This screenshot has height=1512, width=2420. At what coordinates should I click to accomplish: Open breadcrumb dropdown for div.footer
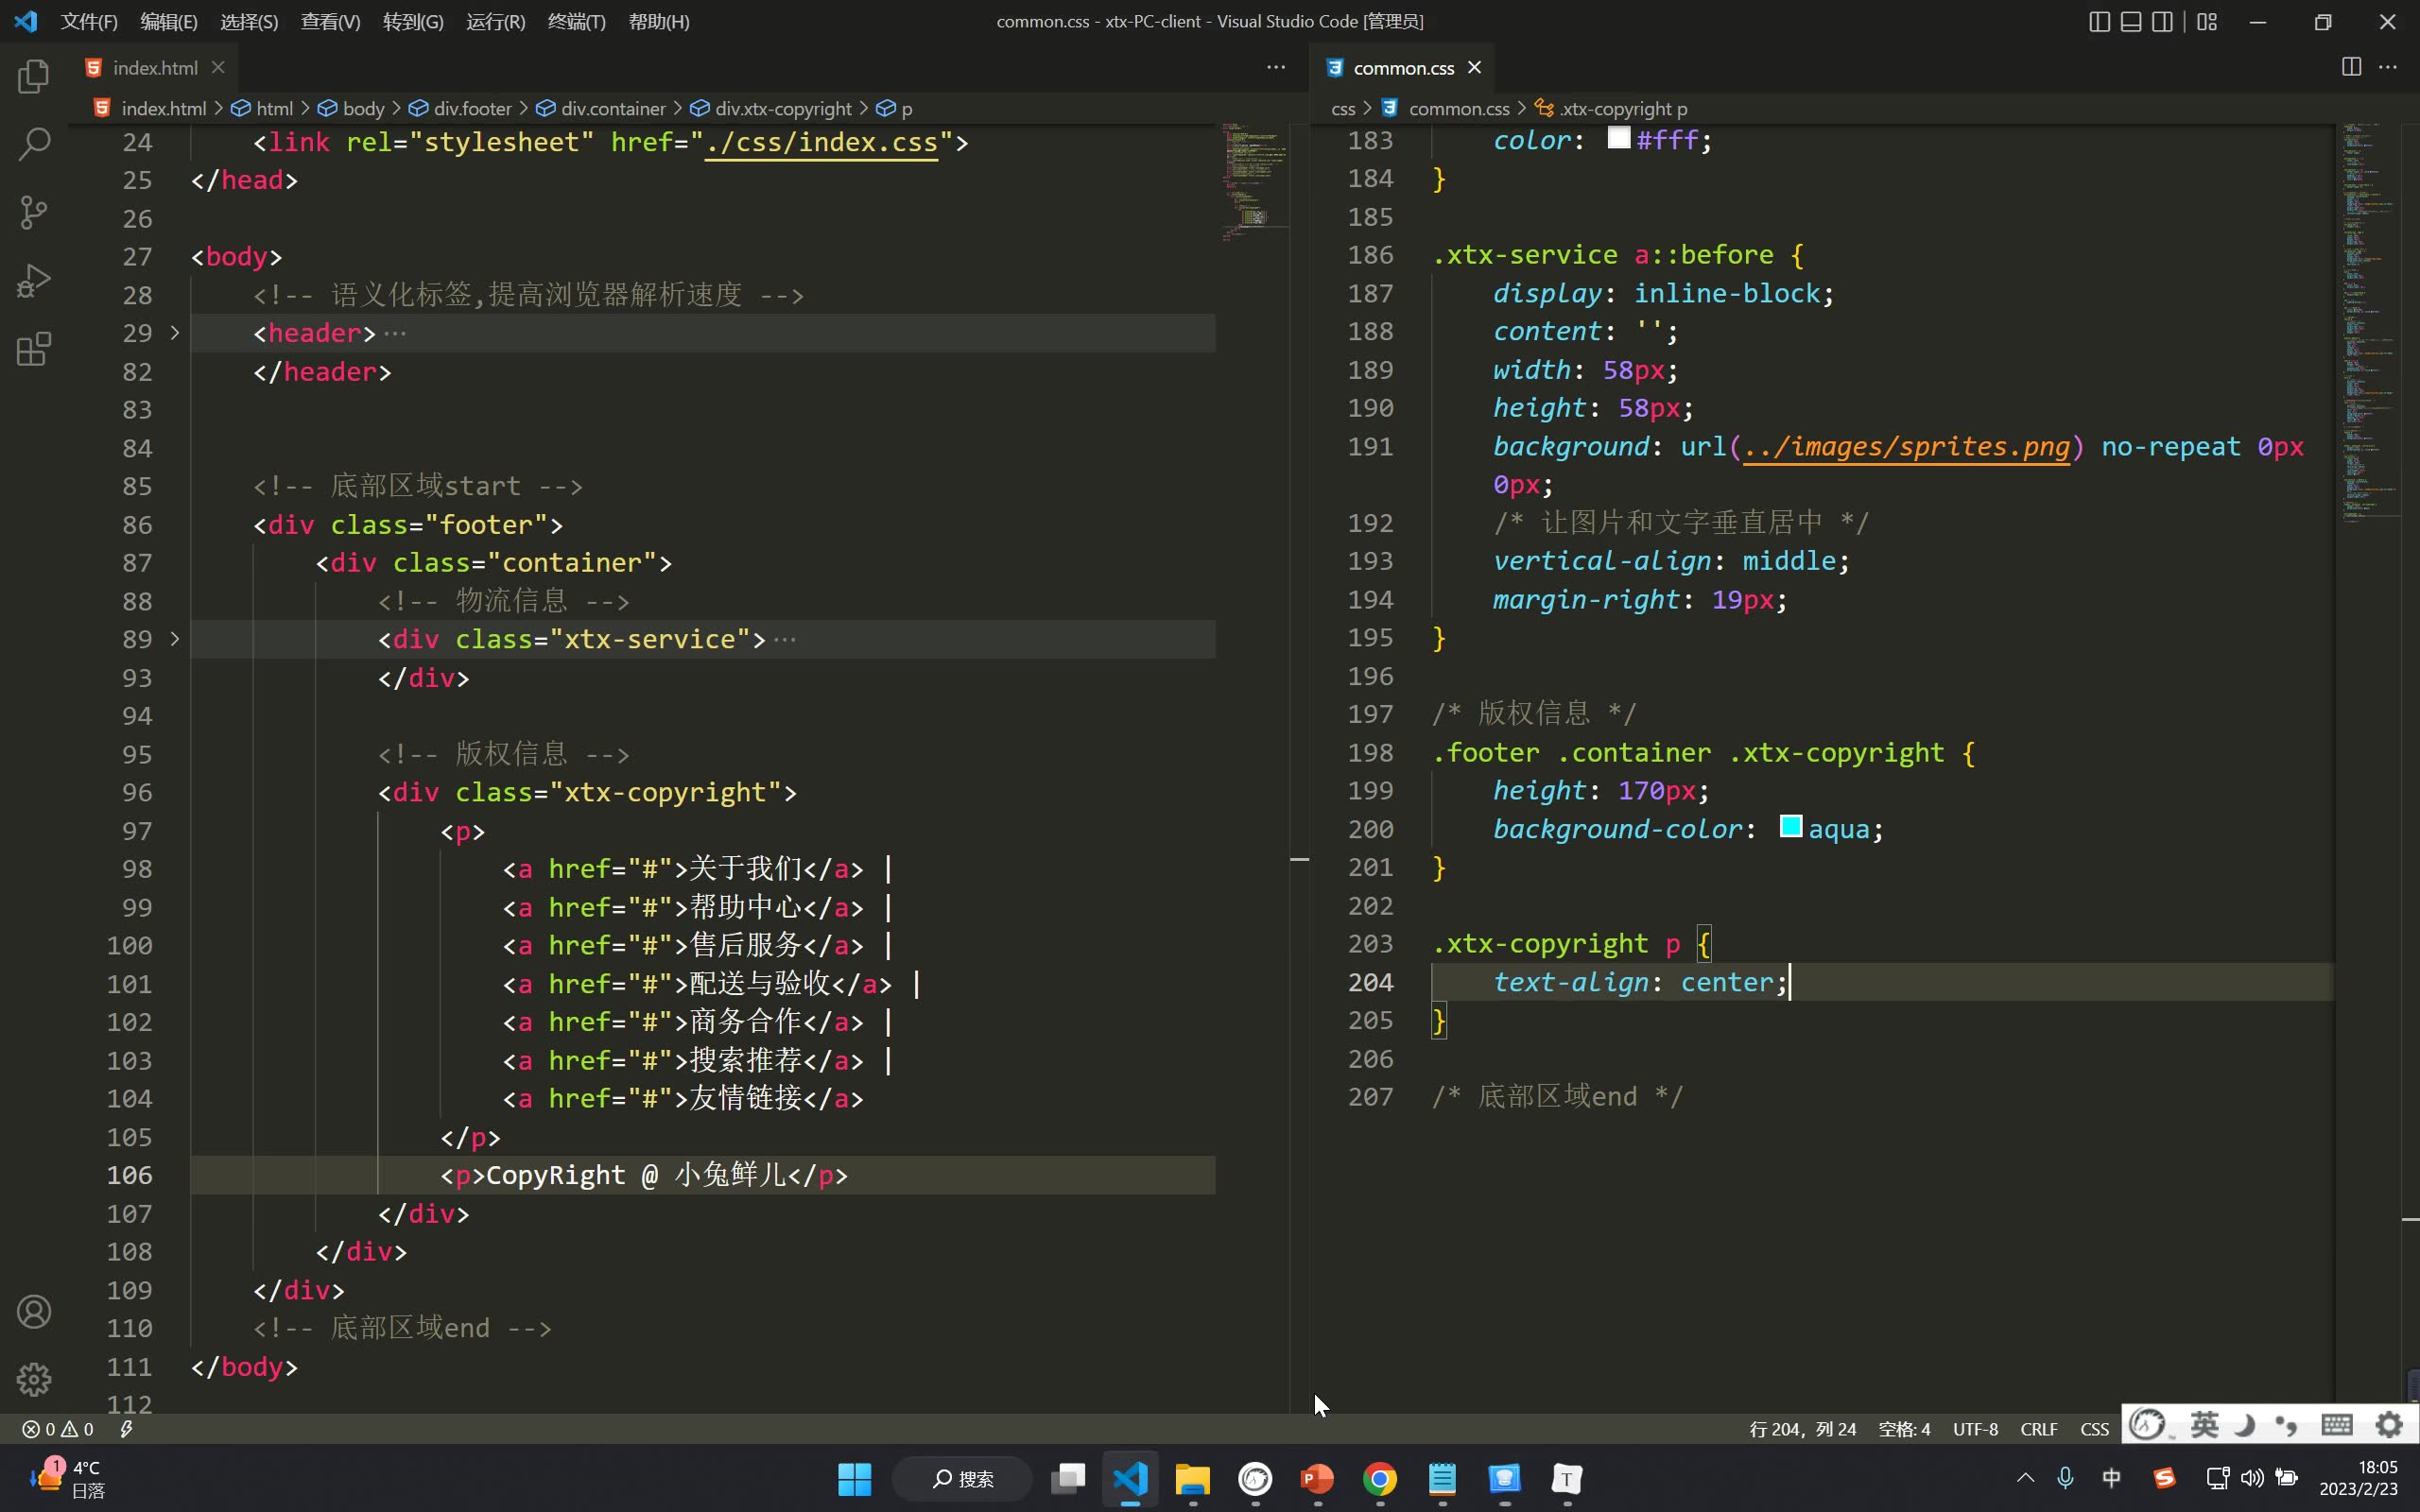tap(461, 108)
